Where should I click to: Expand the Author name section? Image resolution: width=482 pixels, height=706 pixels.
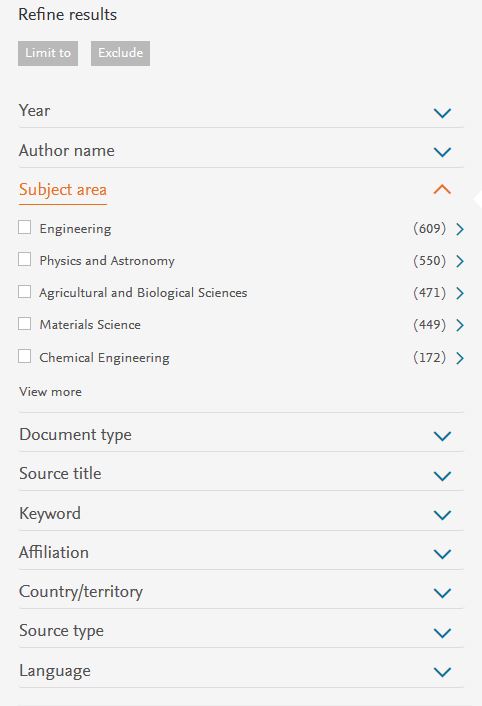(x=241, y=151)
